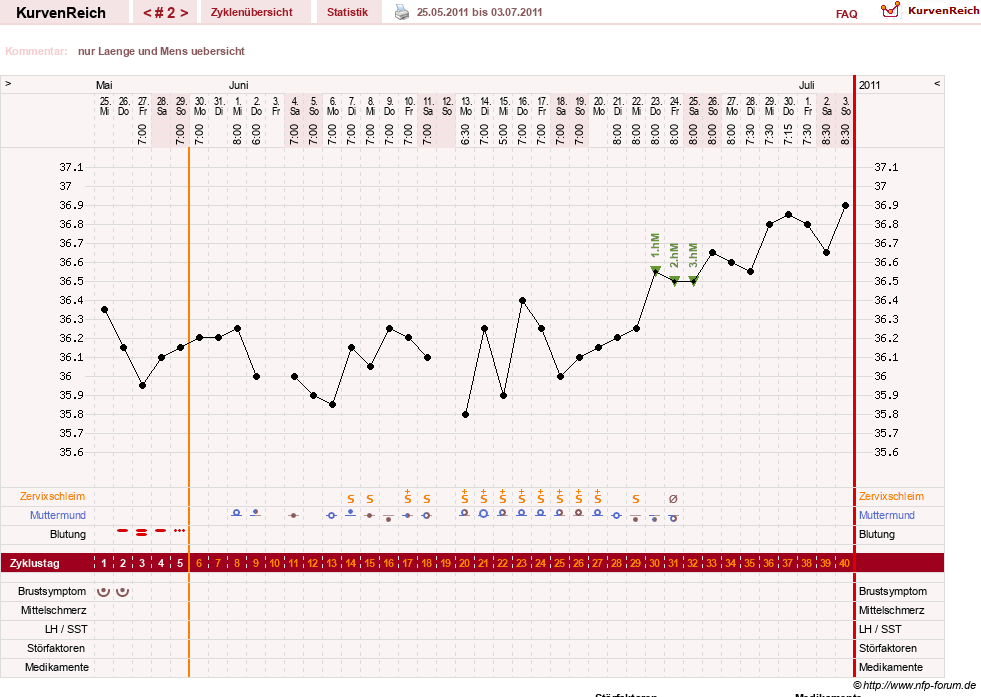Open the Statistik tab
This screenshot has width=981, height=697.
[x=347, y=12]
